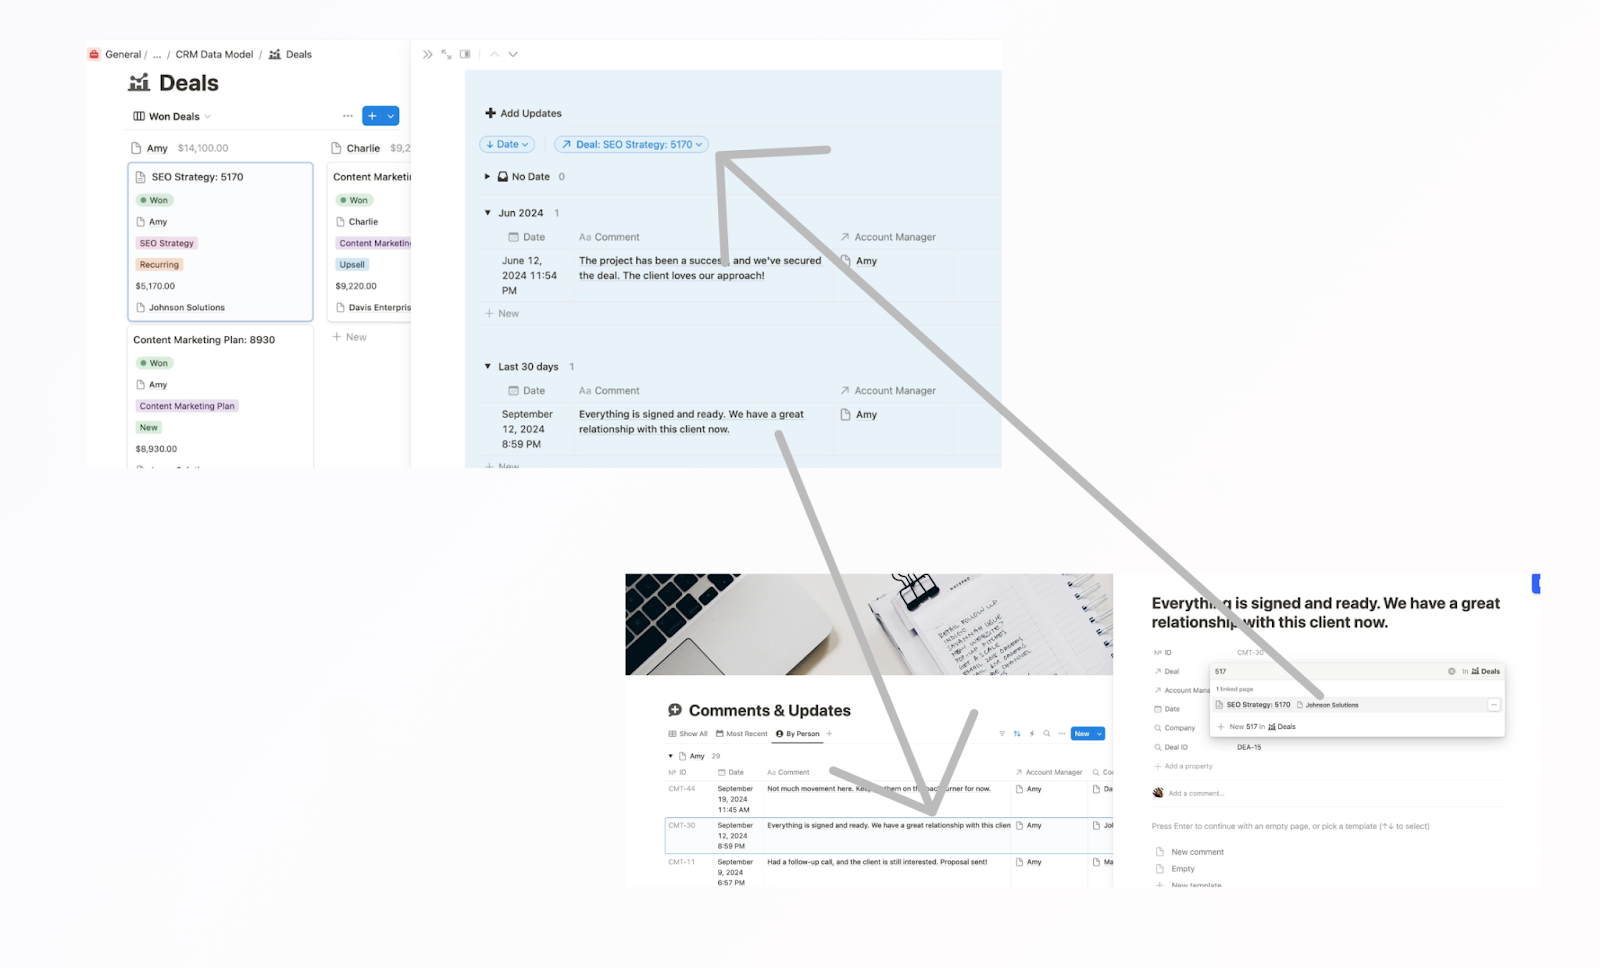1600x968 pixels.
Task: Open the CMT-11 follow-up call comment
Action: click(x=877, y=862)
